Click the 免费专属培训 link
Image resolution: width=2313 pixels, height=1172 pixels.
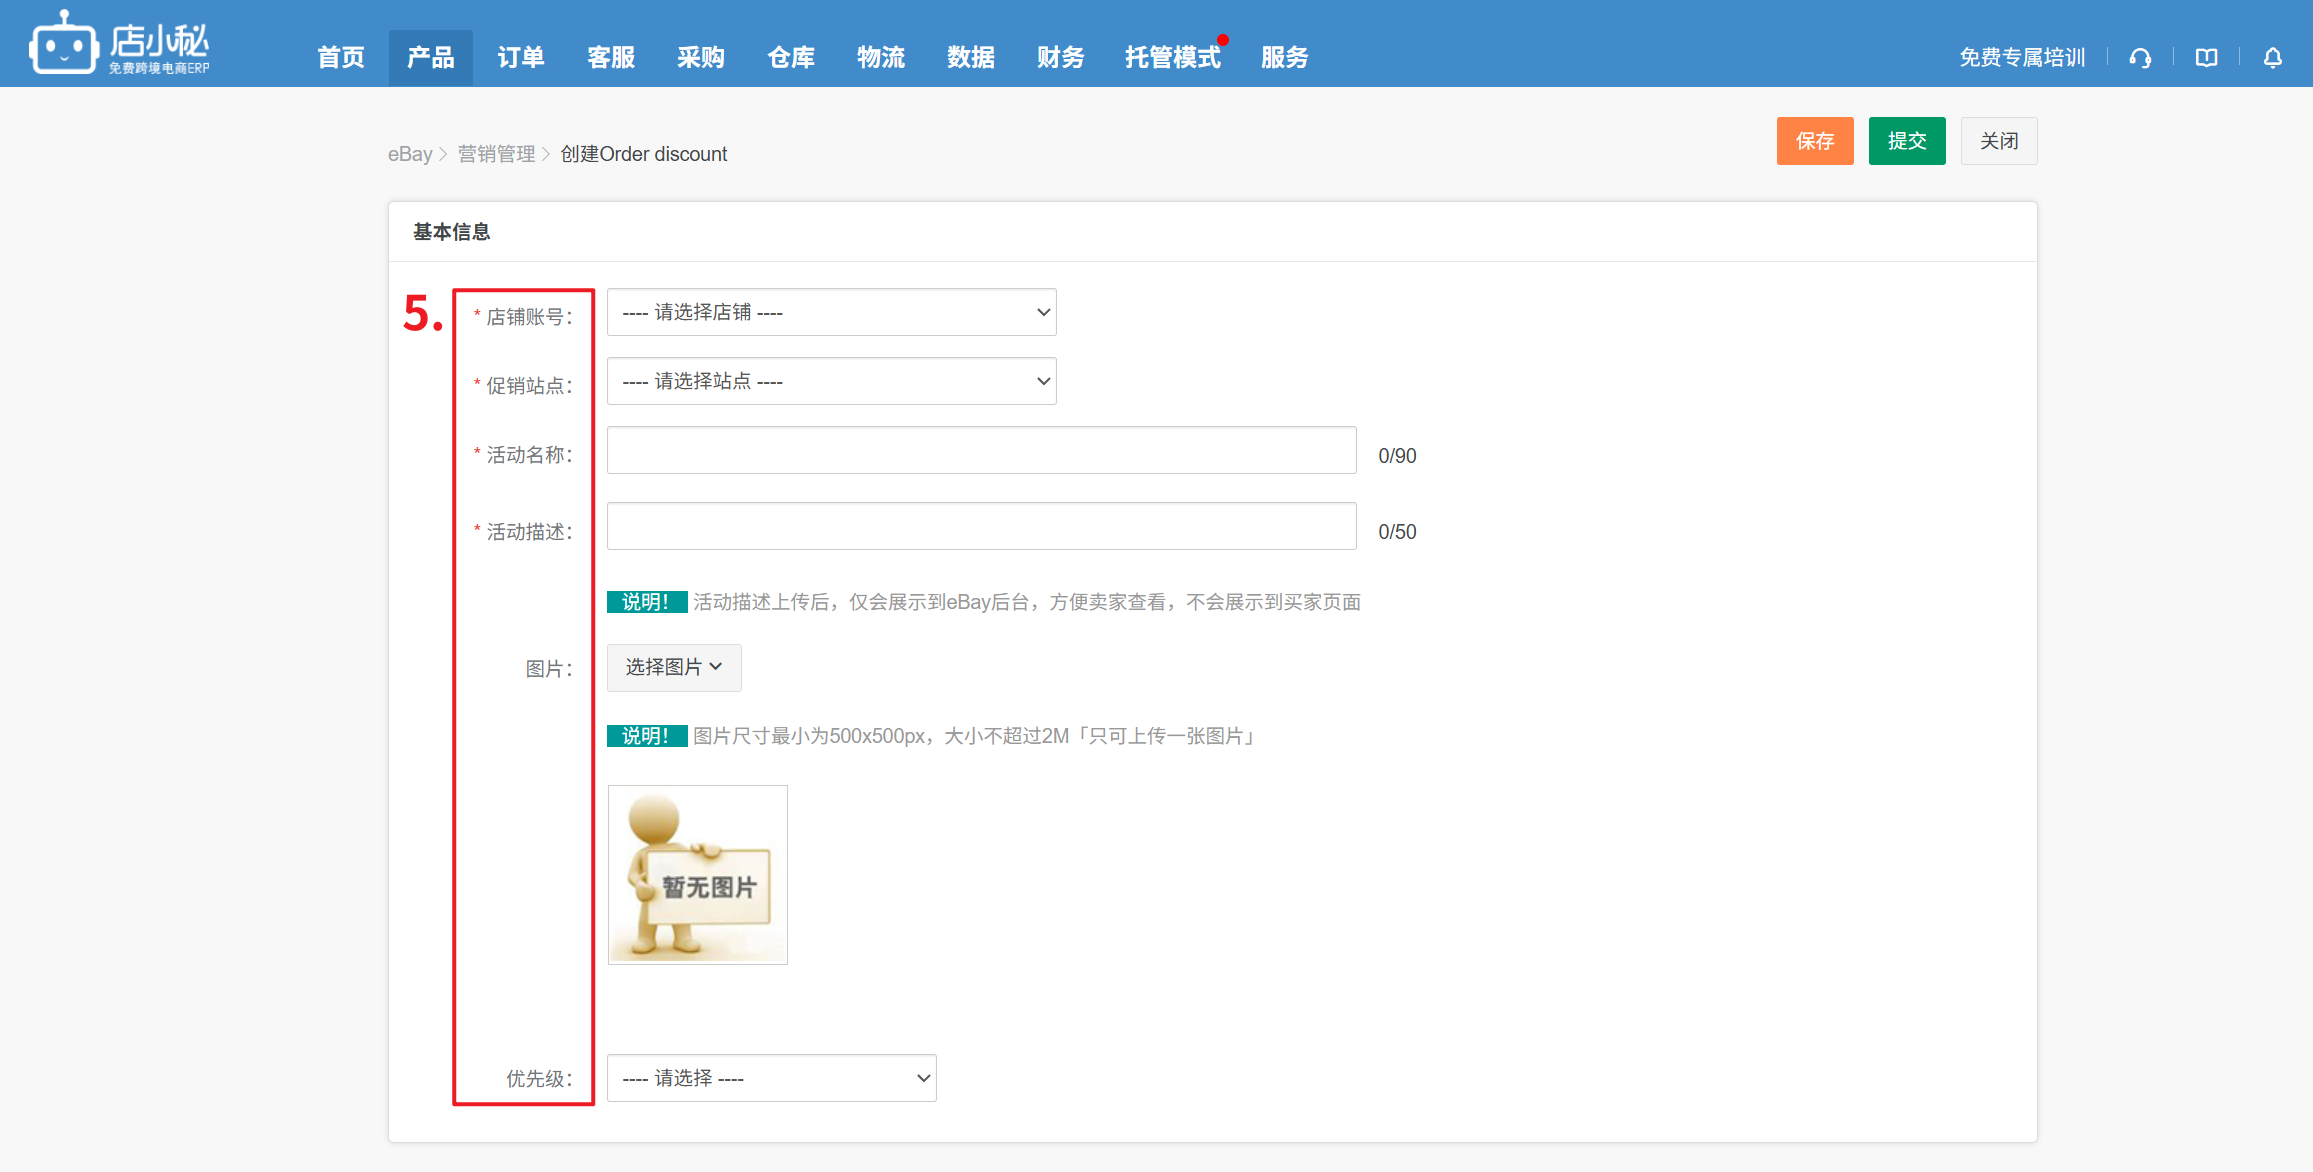coord(2021,58)
